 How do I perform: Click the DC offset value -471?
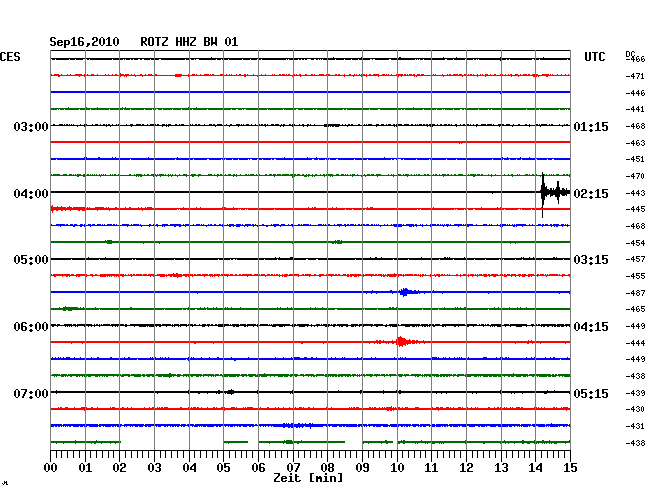[635, 76]
